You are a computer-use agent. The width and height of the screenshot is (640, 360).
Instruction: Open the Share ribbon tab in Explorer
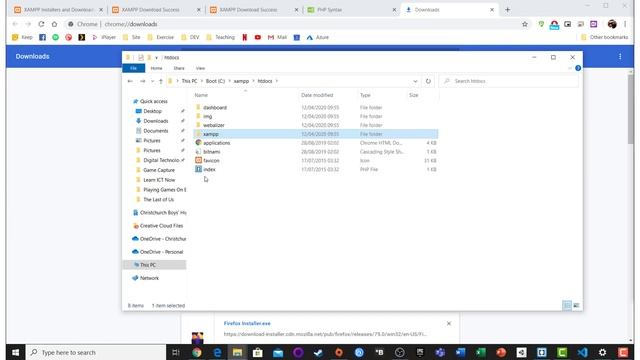click(179, 68)
